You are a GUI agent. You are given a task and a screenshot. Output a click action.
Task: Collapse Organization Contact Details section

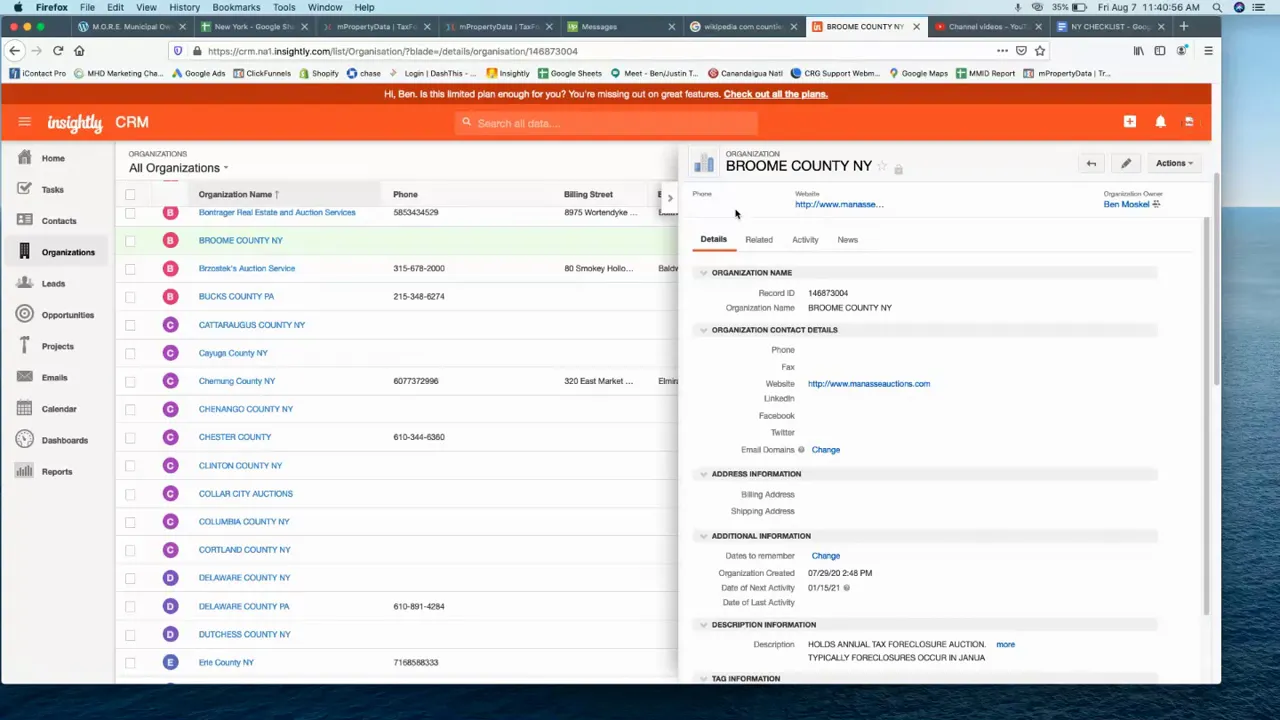tap(703, 330)
